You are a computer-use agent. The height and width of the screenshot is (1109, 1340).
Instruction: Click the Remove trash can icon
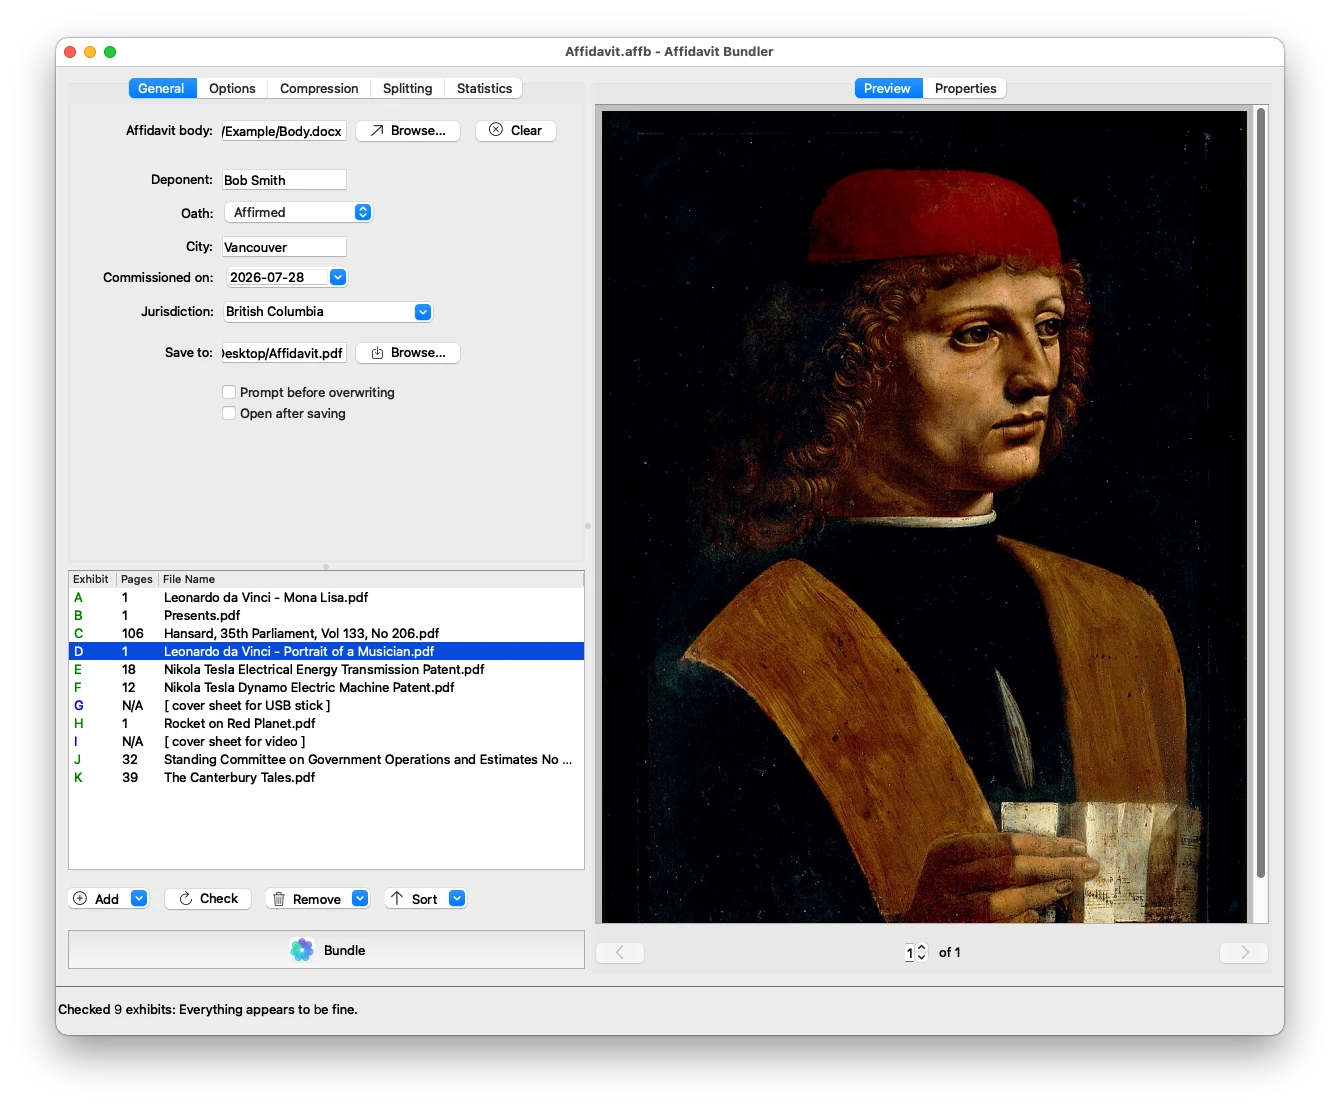(x=279, y=899)
